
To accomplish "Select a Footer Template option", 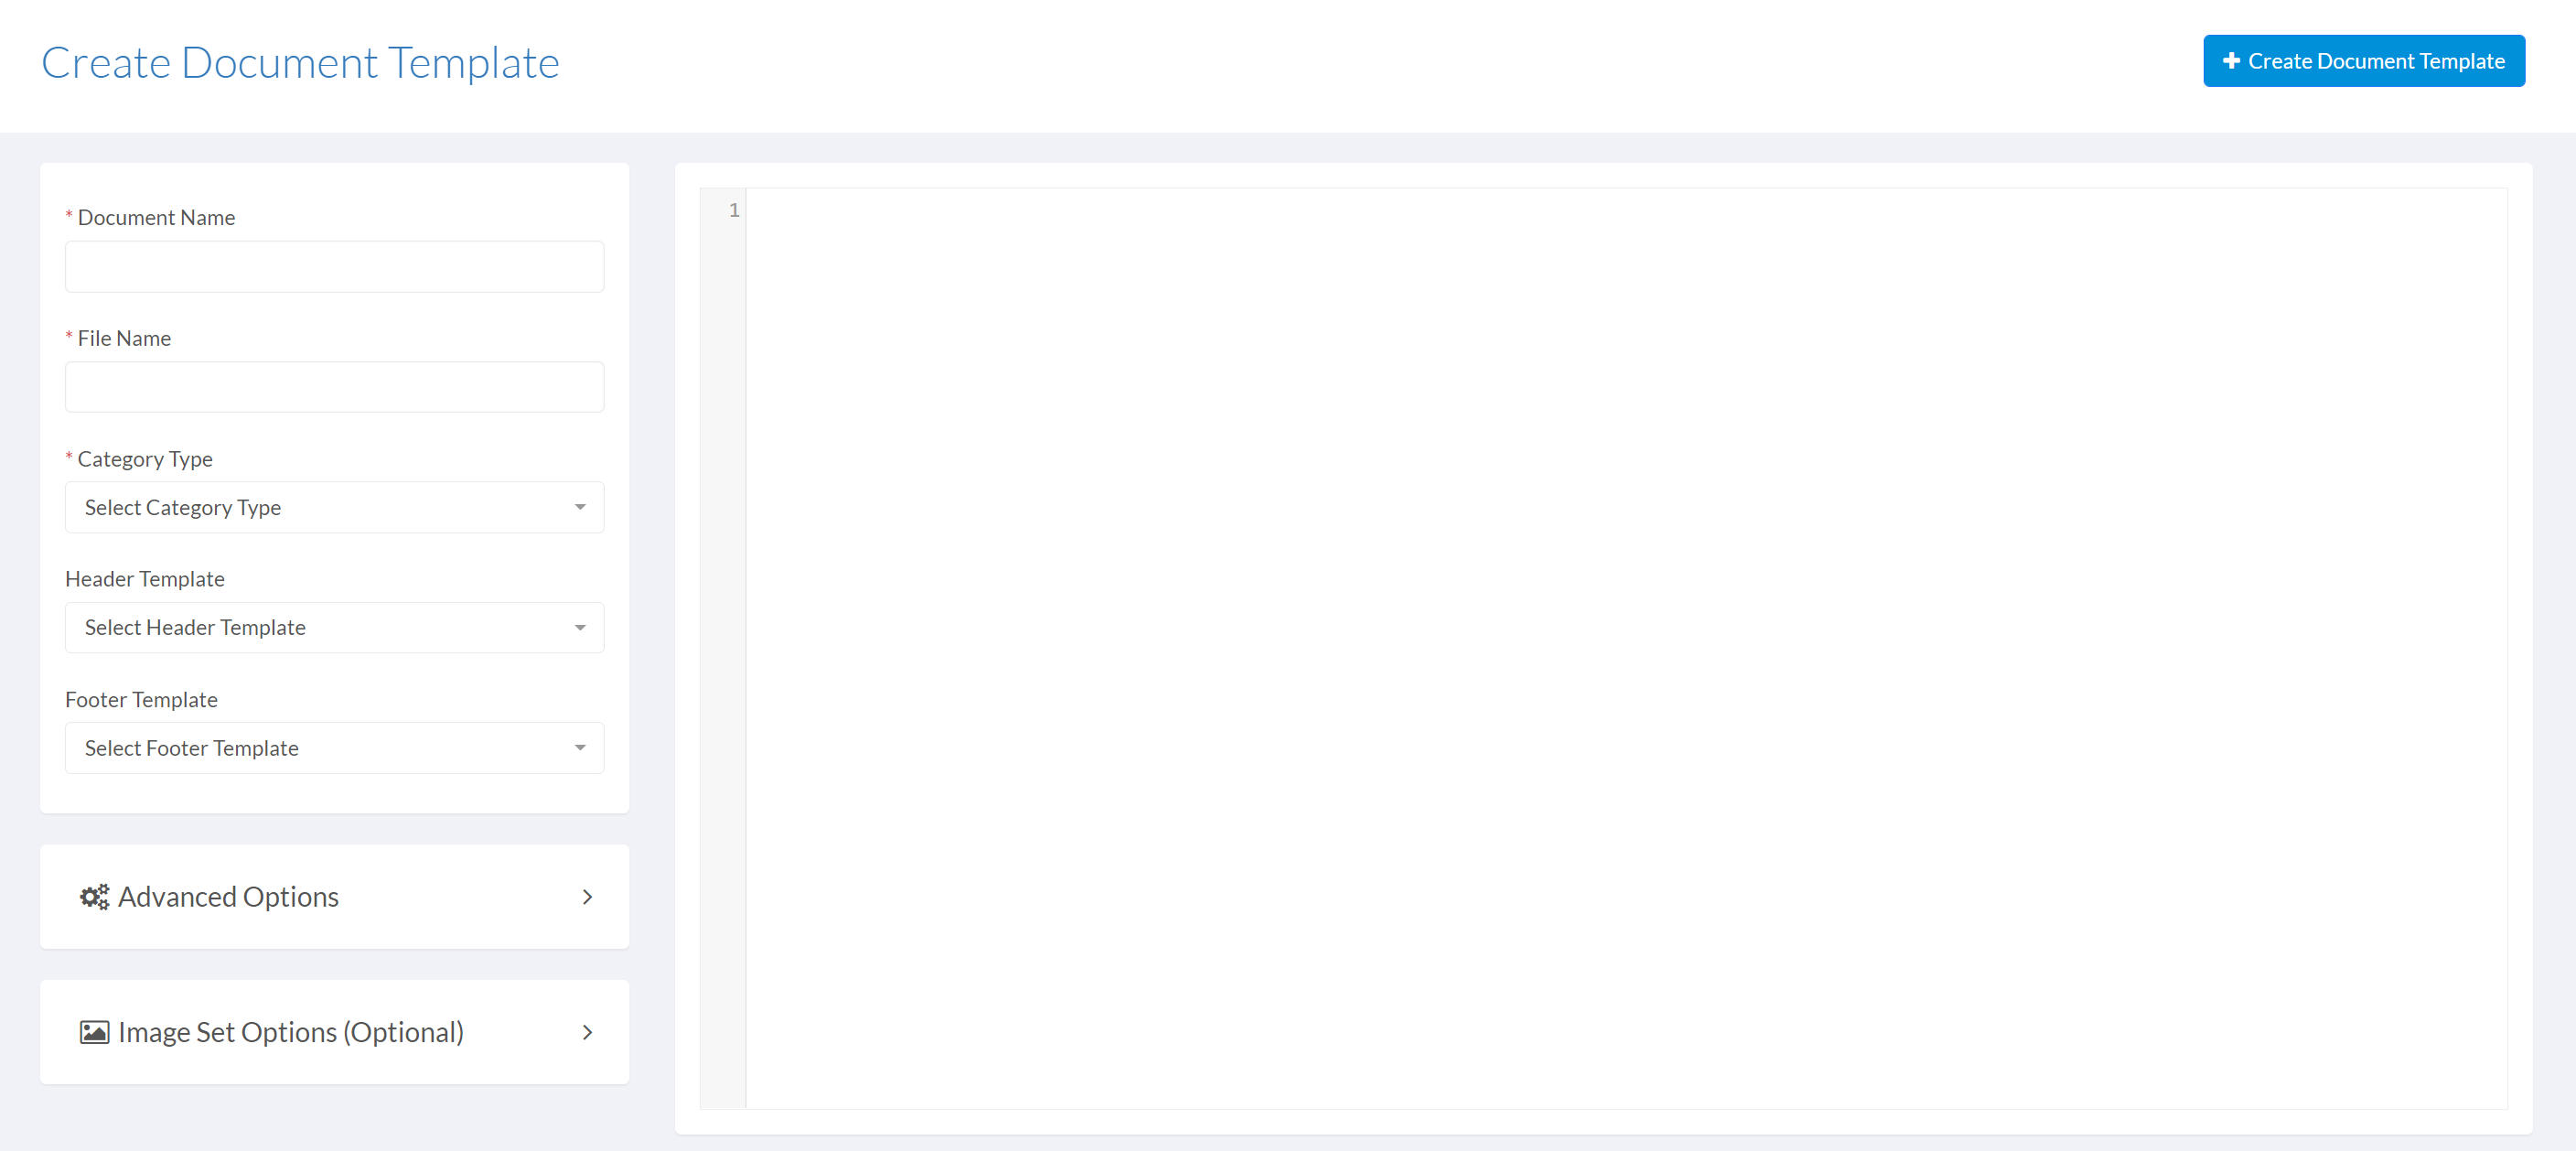I will [335, 748].
